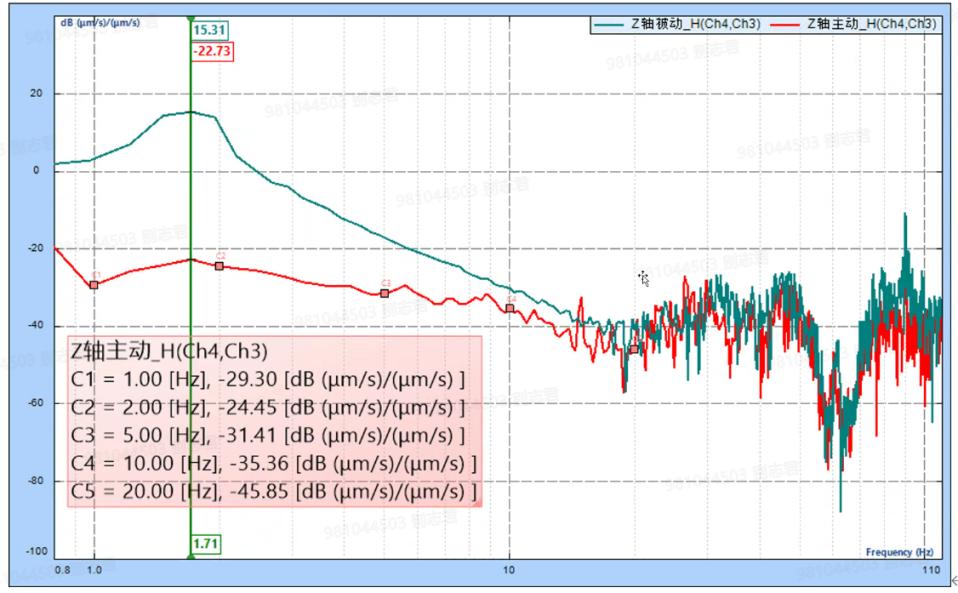Click the dB (µm/s)/(µm/s) axis label

(x=102, y=21)
